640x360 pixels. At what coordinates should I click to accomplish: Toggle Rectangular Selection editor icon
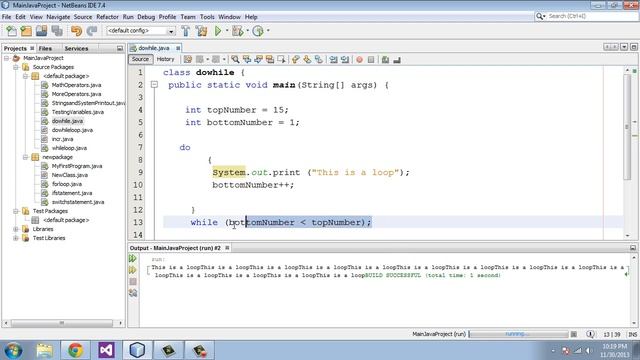point(281,60)
